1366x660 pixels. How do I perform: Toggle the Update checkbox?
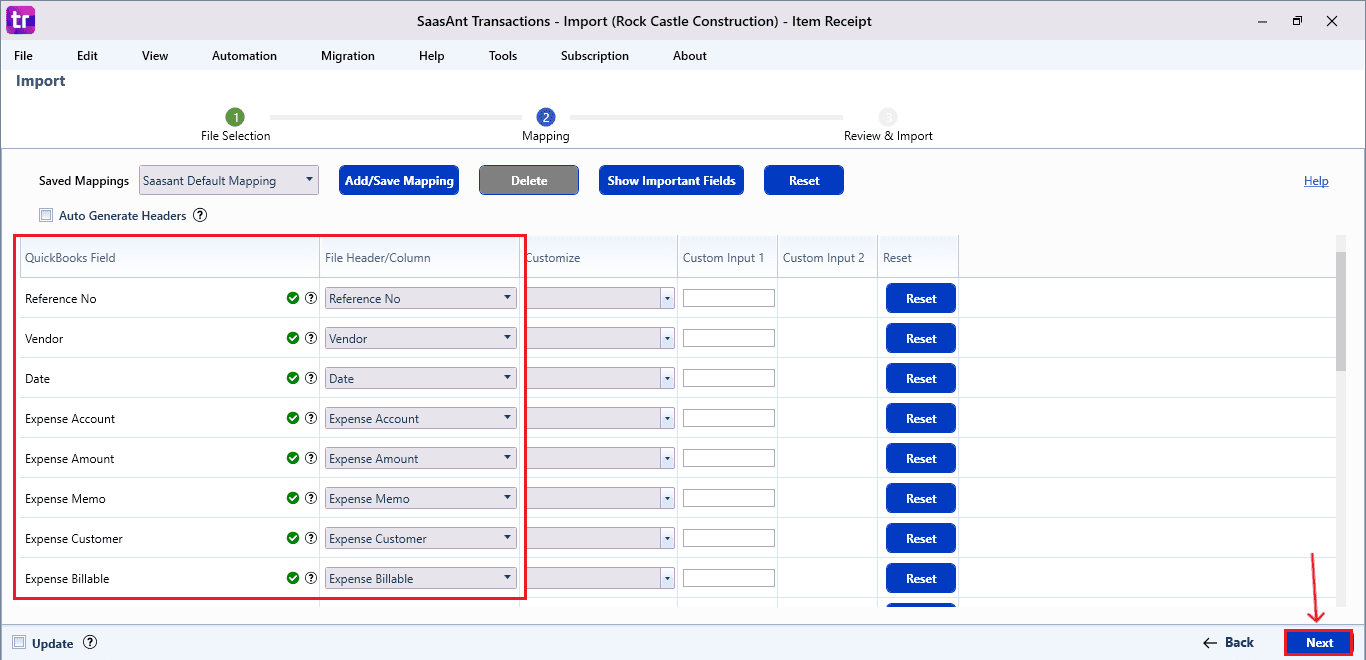click(x=19, y=643)
